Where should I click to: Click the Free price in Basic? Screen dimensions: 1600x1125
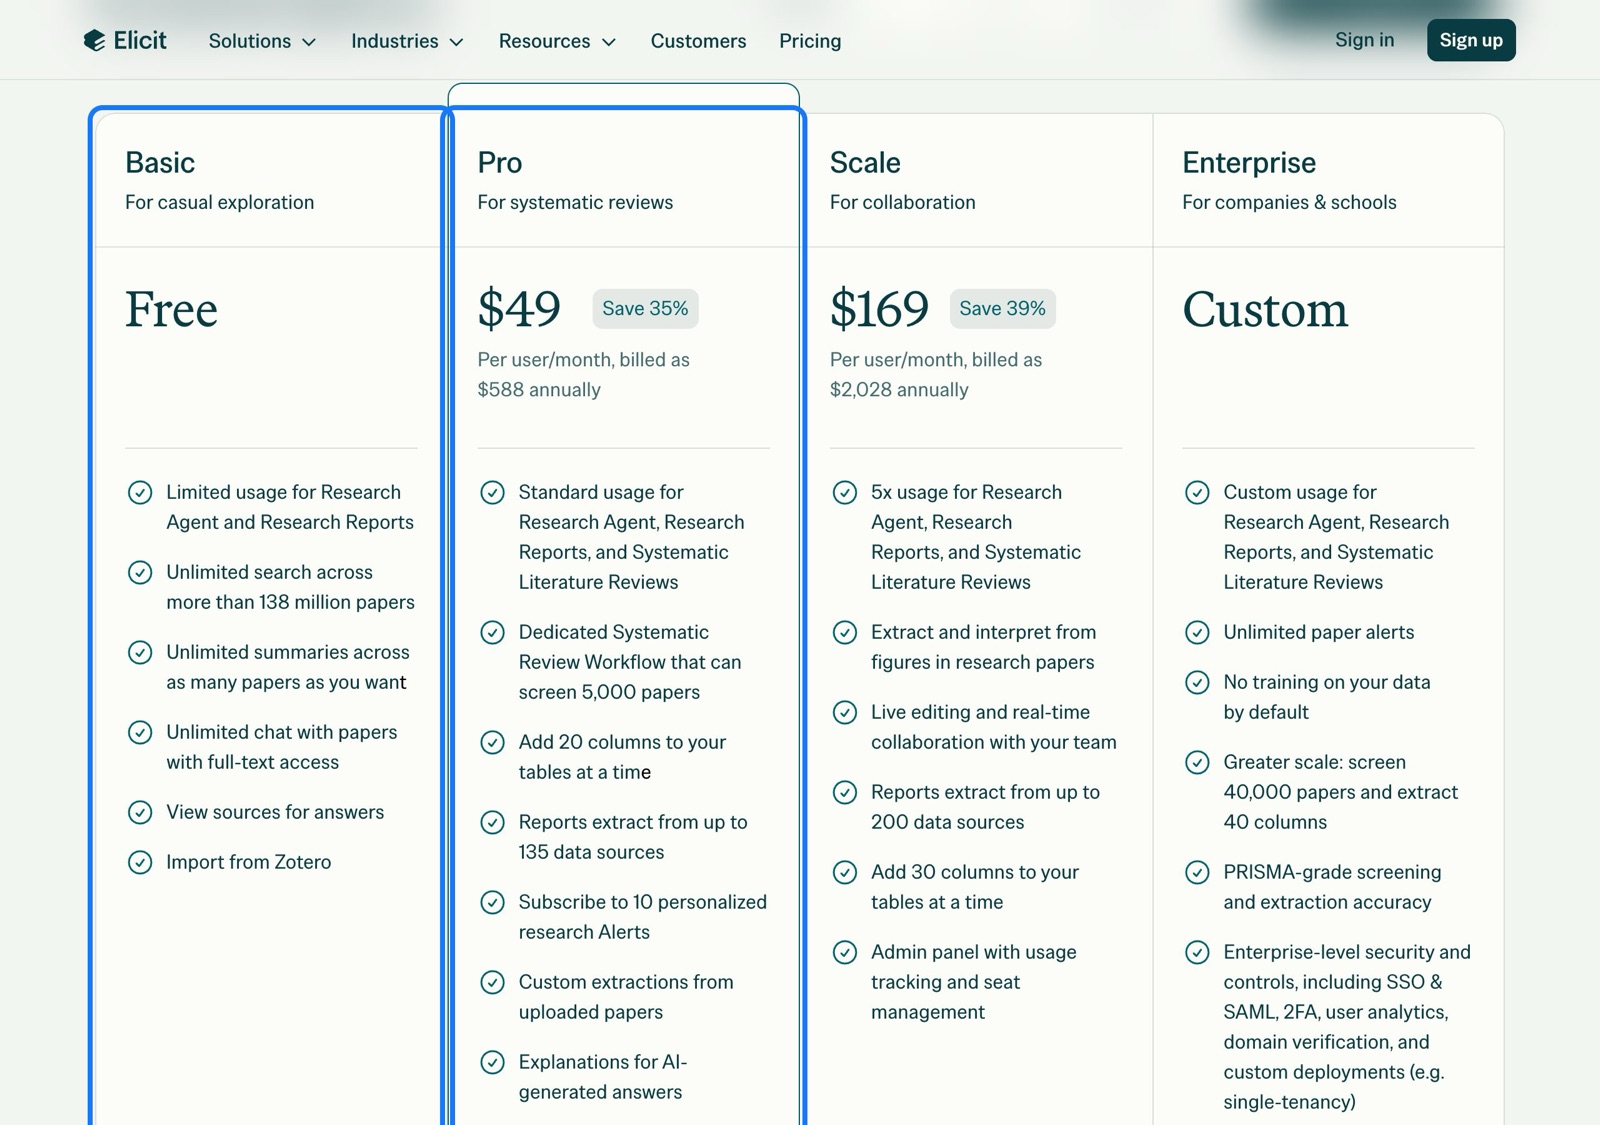point(171,309)
